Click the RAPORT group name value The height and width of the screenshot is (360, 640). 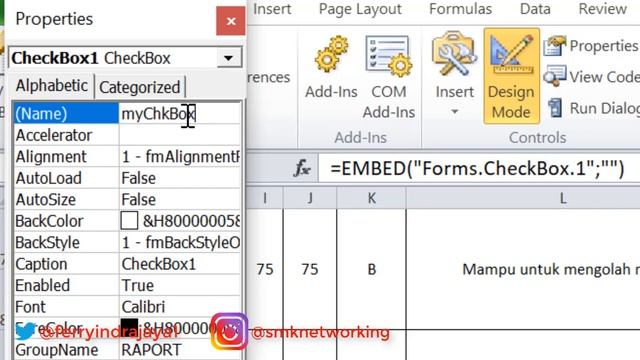[x=180, y=350]
